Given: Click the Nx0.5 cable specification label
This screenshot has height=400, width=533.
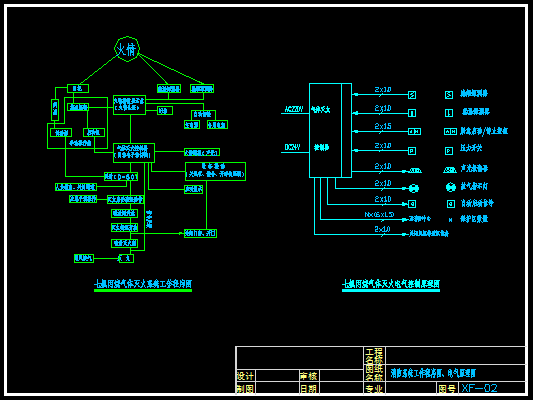Looking at the screenshot, I should coord(379,214).
